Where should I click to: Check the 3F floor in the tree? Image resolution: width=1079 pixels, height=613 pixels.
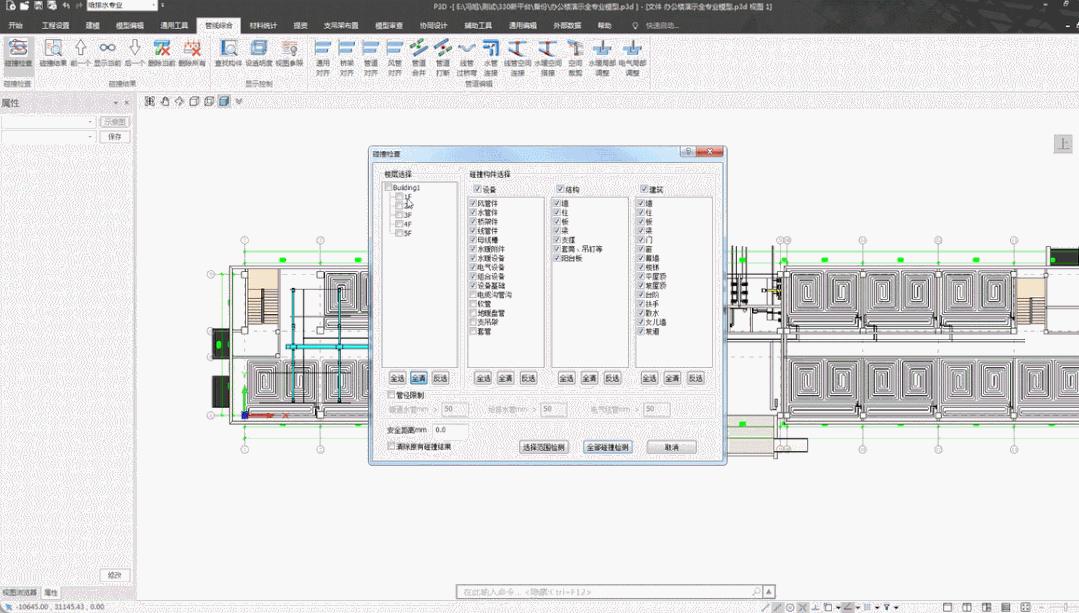point(400,215)
